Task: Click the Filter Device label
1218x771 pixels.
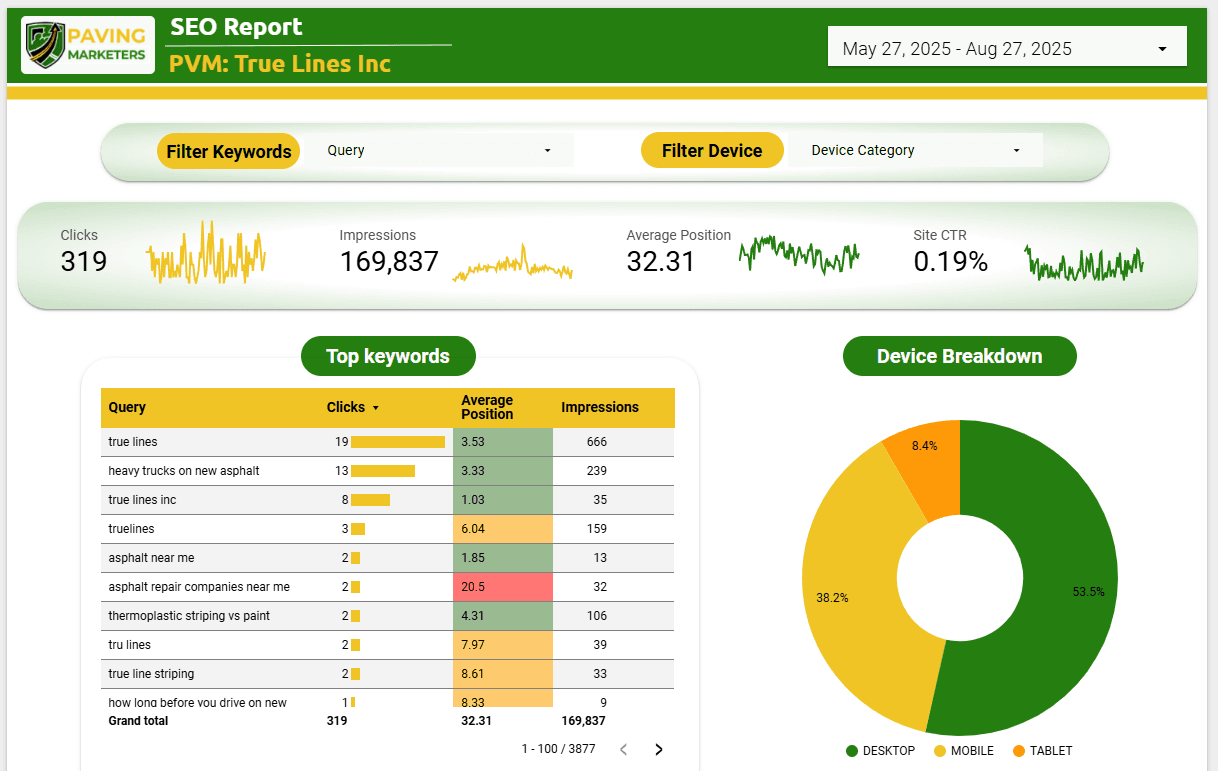Action: pyautogui.click(x=712, y=151)
